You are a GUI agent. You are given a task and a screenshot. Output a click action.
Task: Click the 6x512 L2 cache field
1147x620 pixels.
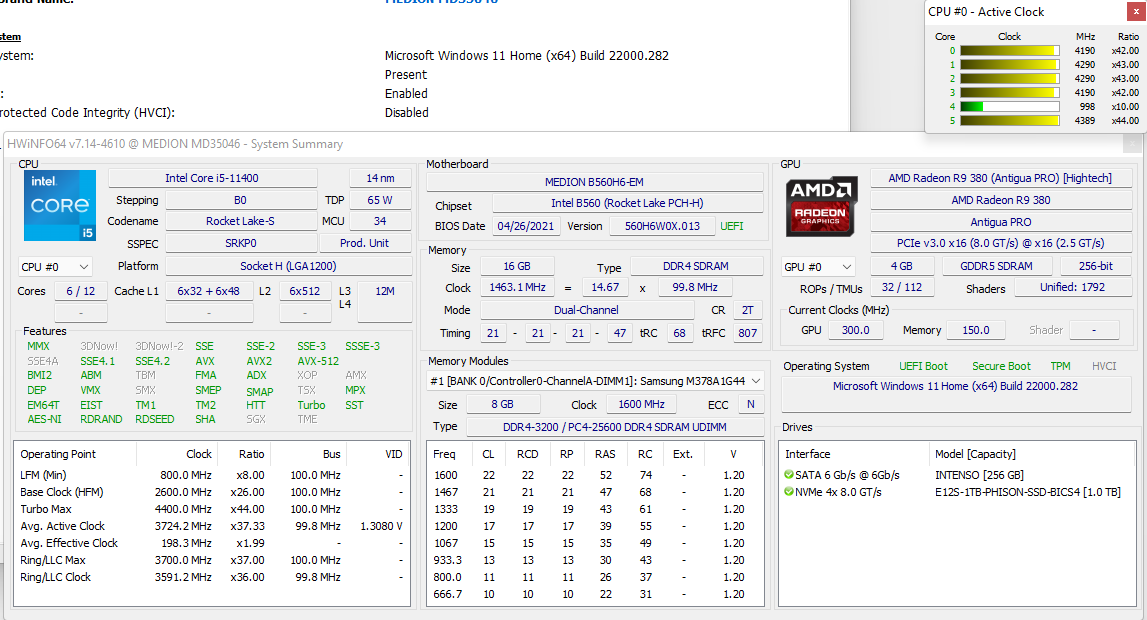point(304,291)
